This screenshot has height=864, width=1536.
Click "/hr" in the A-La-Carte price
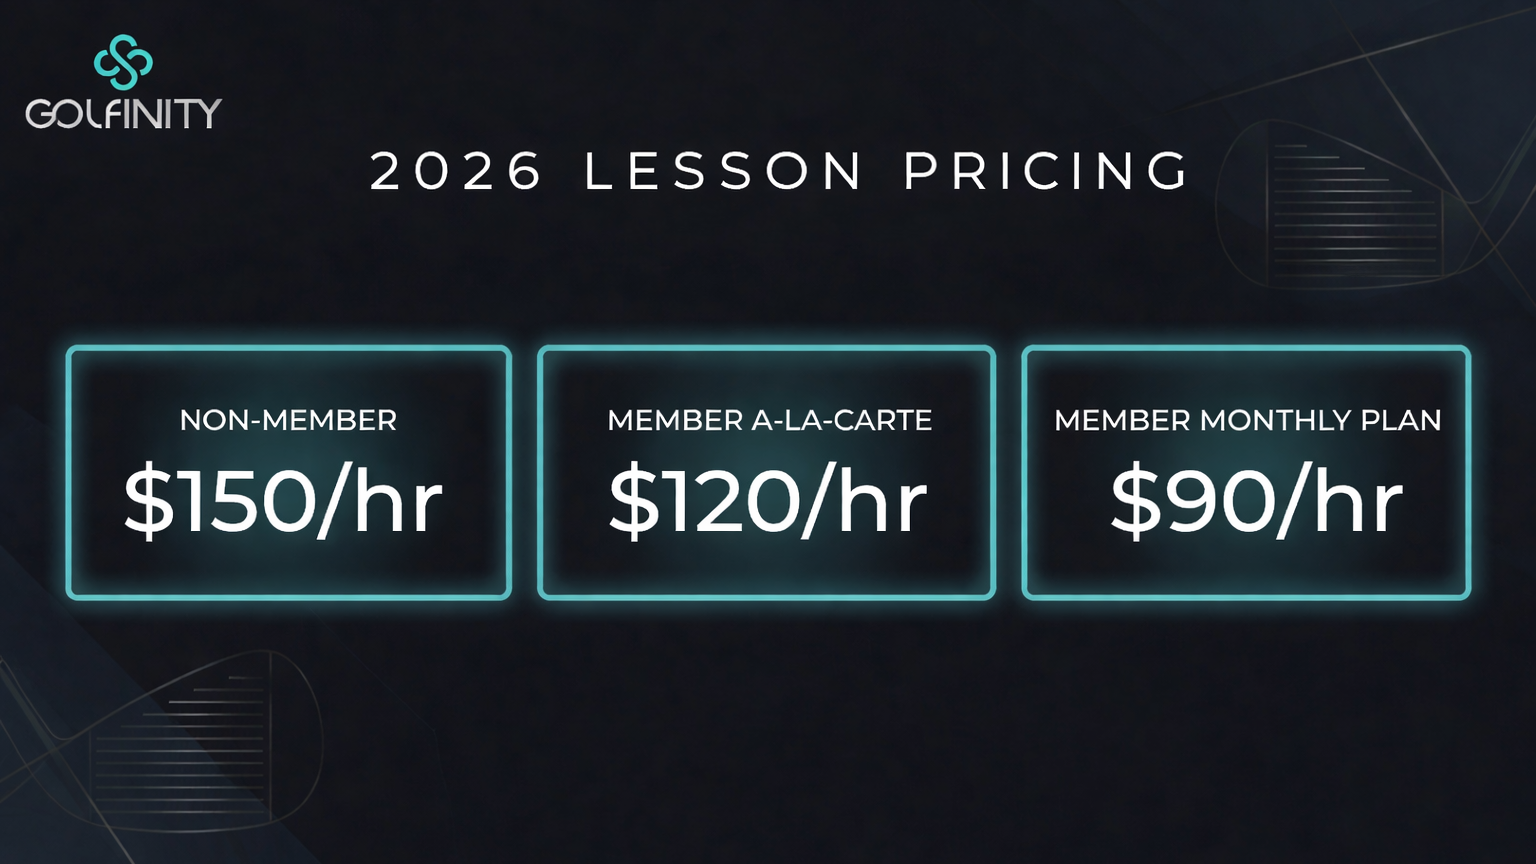click(x=865, y=502)
